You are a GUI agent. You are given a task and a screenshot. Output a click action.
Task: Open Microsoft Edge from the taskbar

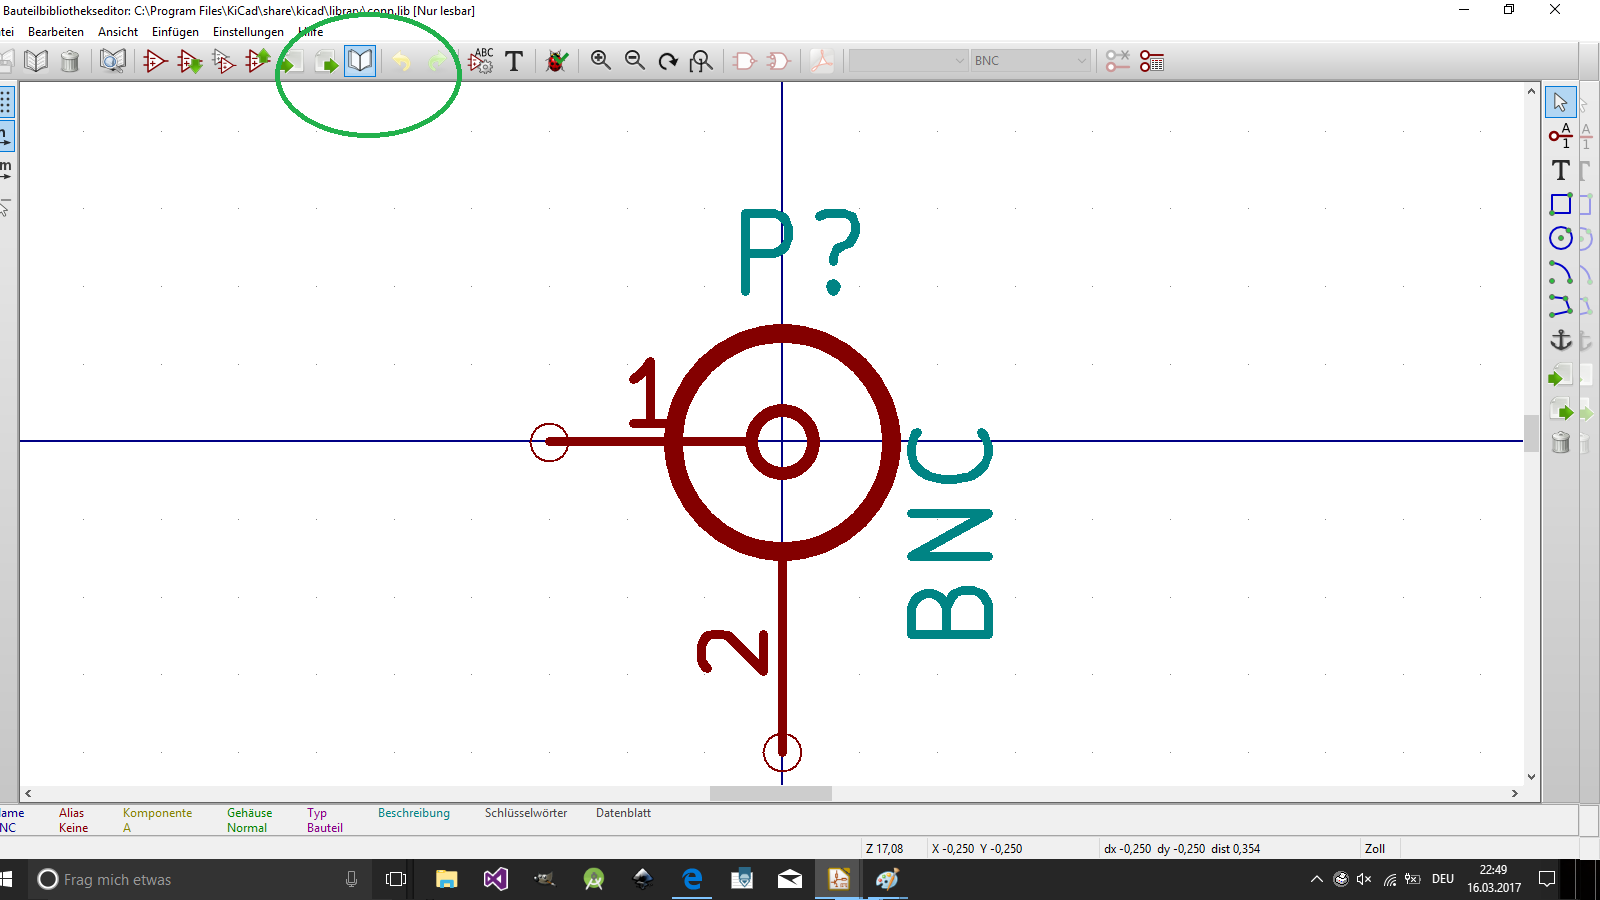pyautogui.click(x=692, y=879)
